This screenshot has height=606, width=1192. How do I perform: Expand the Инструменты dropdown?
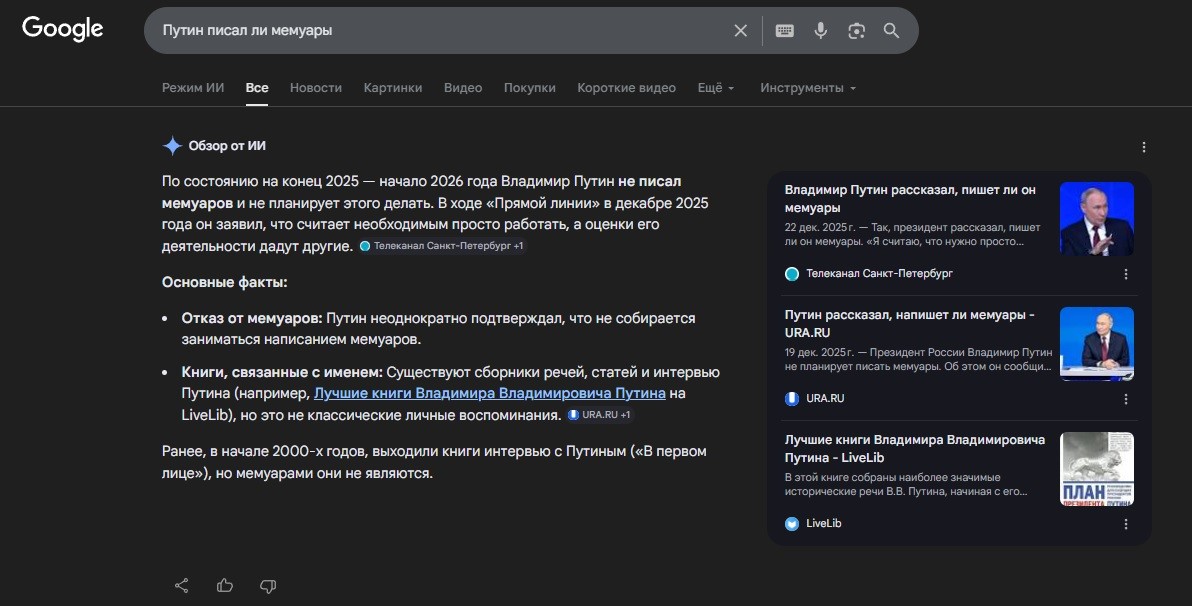808,87
